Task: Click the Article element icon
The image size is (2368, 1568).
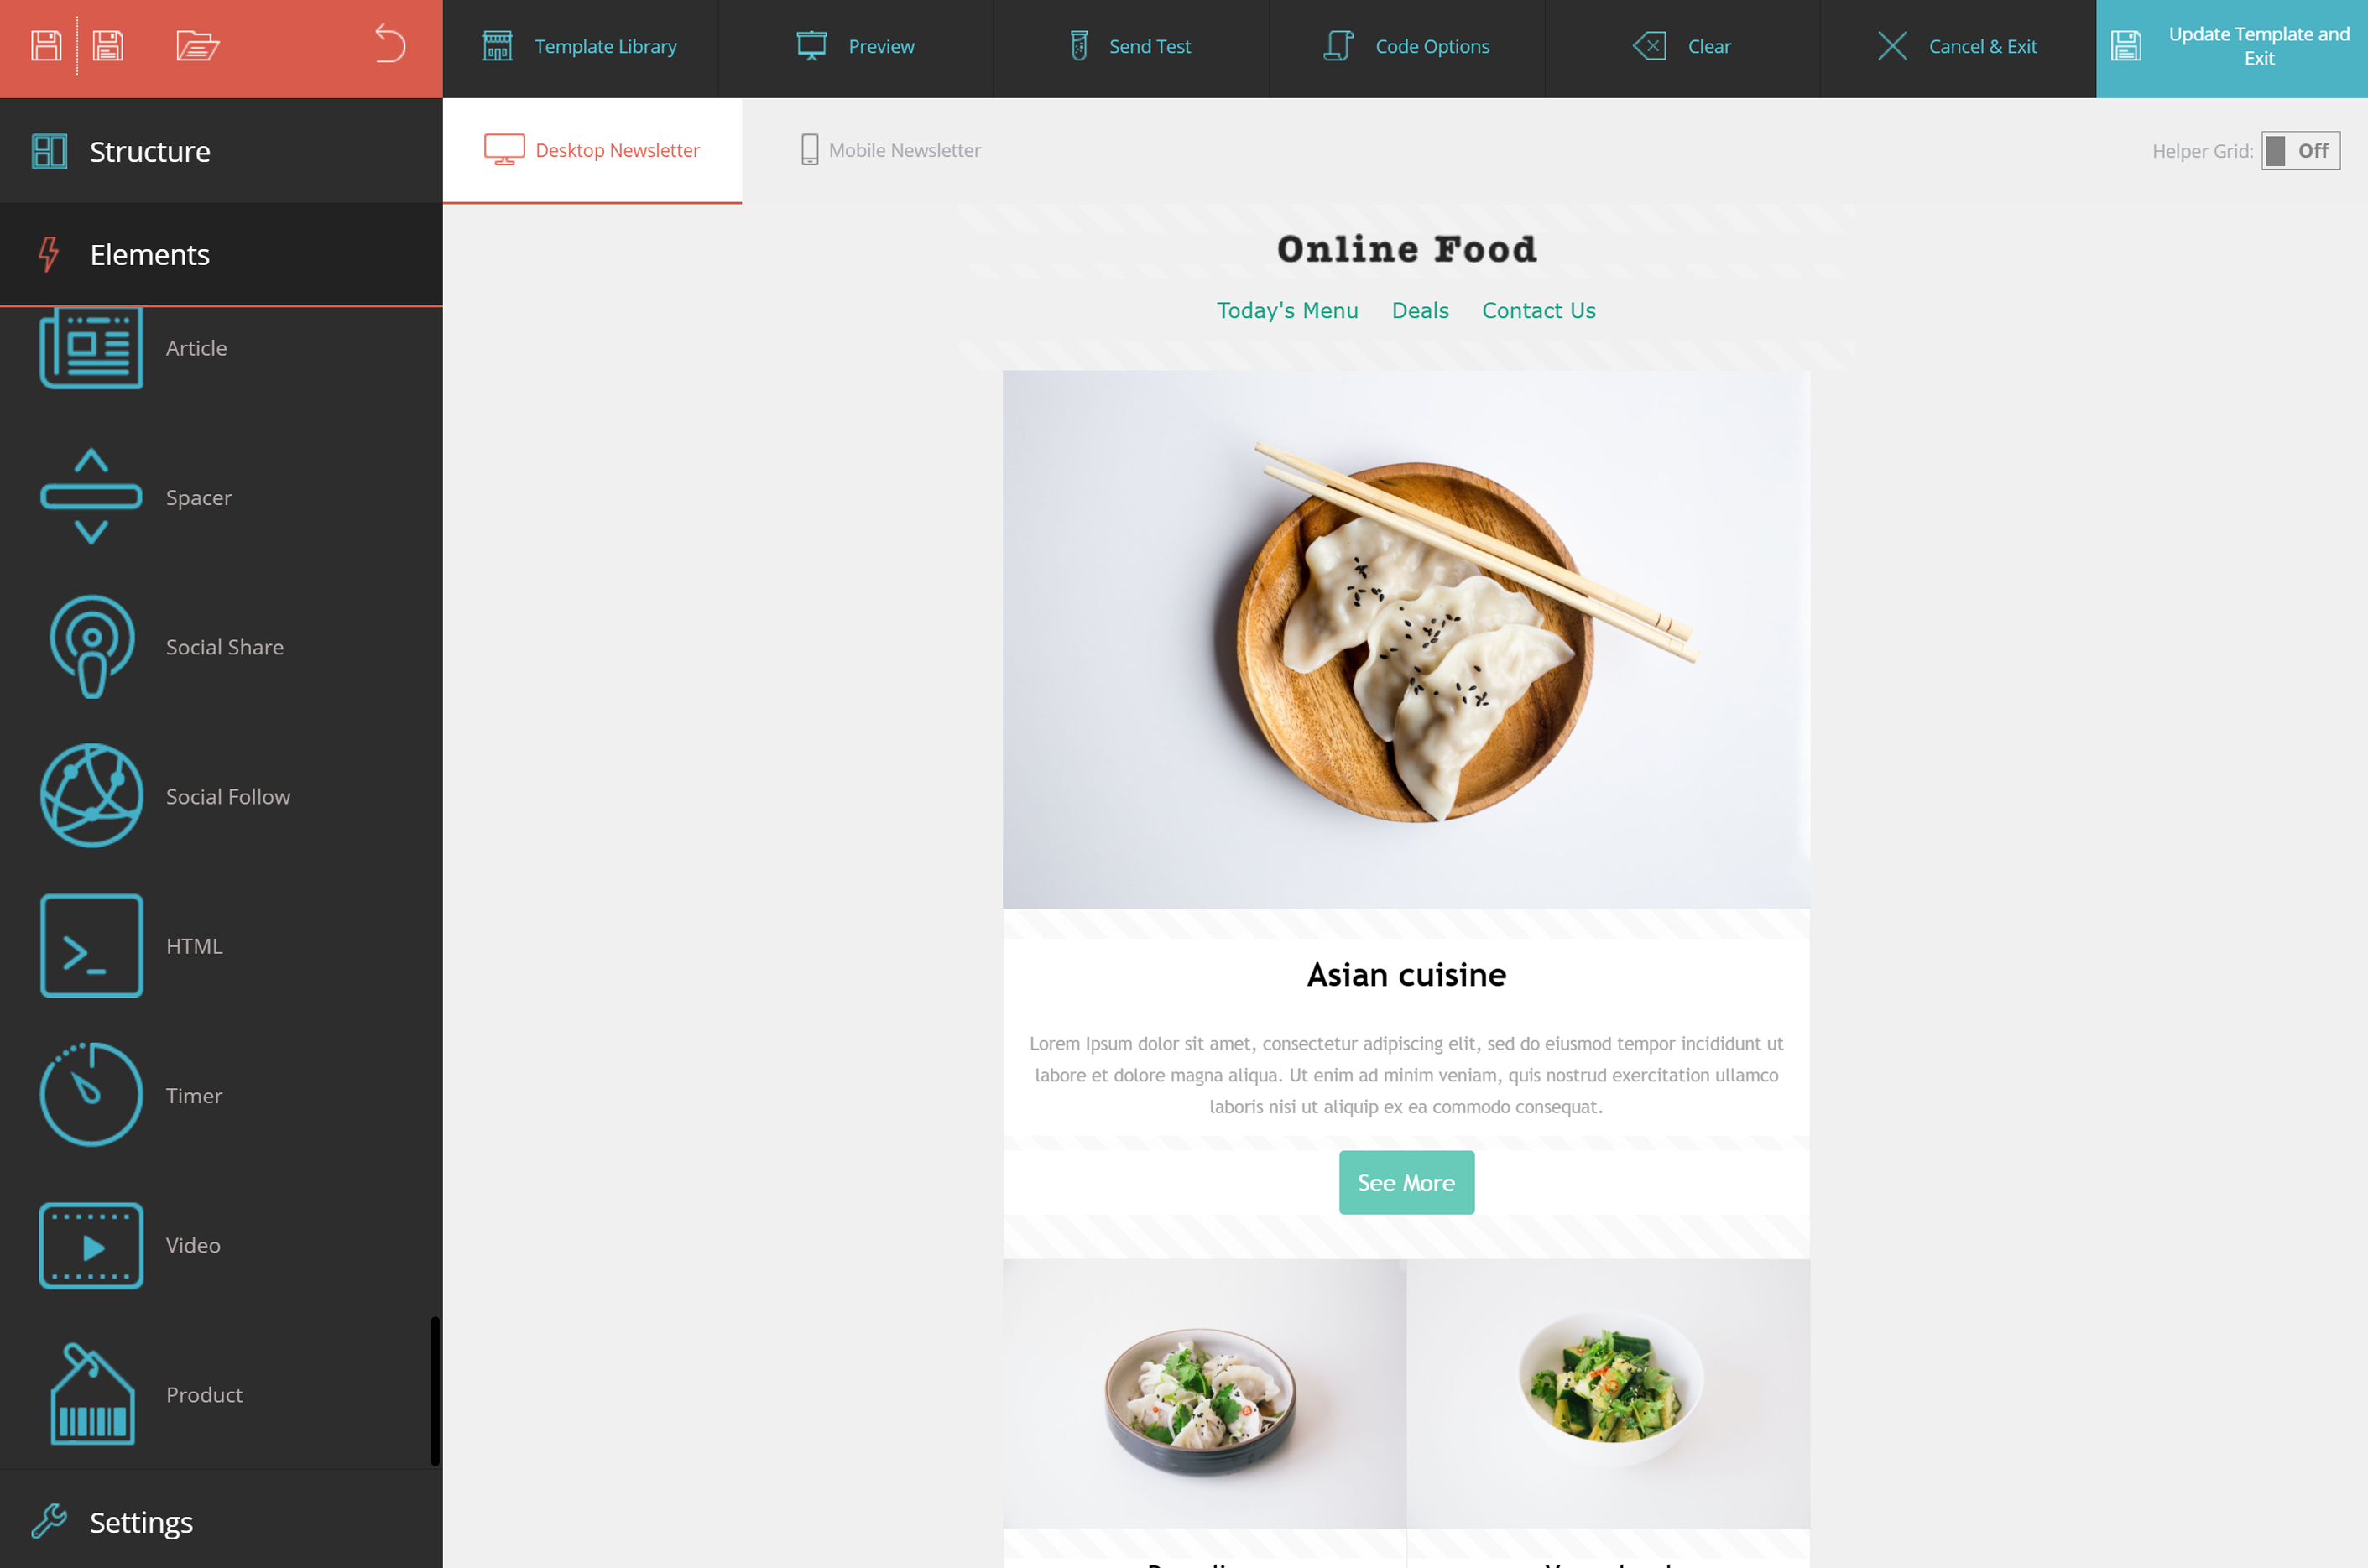Action: [x=91, y=346]
